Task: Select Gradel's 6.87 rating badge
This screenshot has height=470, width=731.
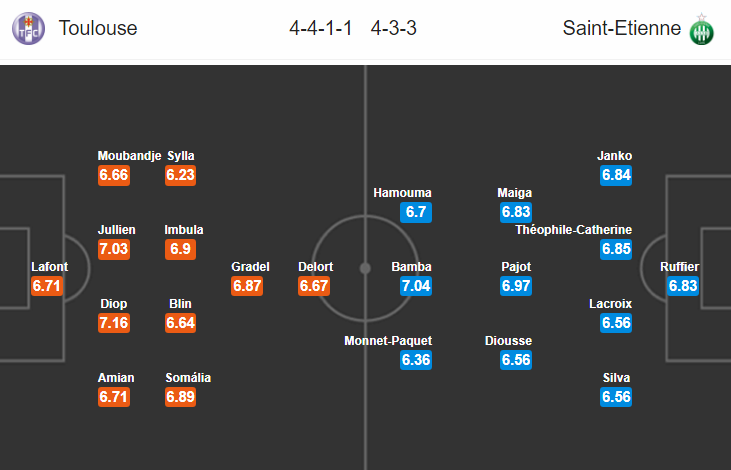Action: tap(247, 286)
